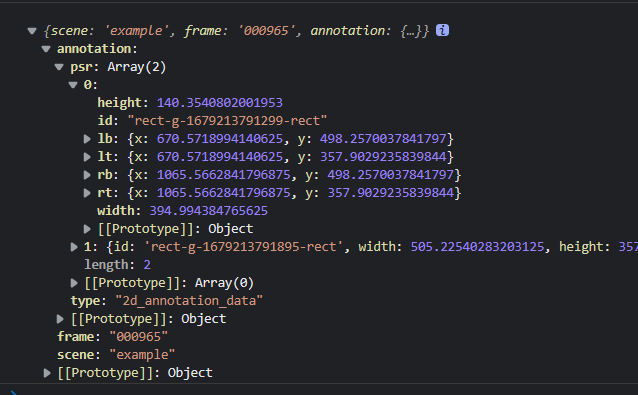Image resolution: width=638 pixels, height=395 pixels.
Task: Click the scene value "example" row
Action: 116,355
